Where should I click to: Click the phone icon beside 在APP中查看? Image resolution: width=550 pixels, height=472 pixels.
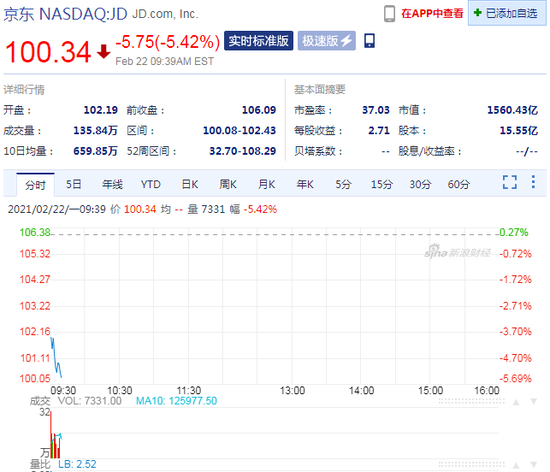point(389,14)
